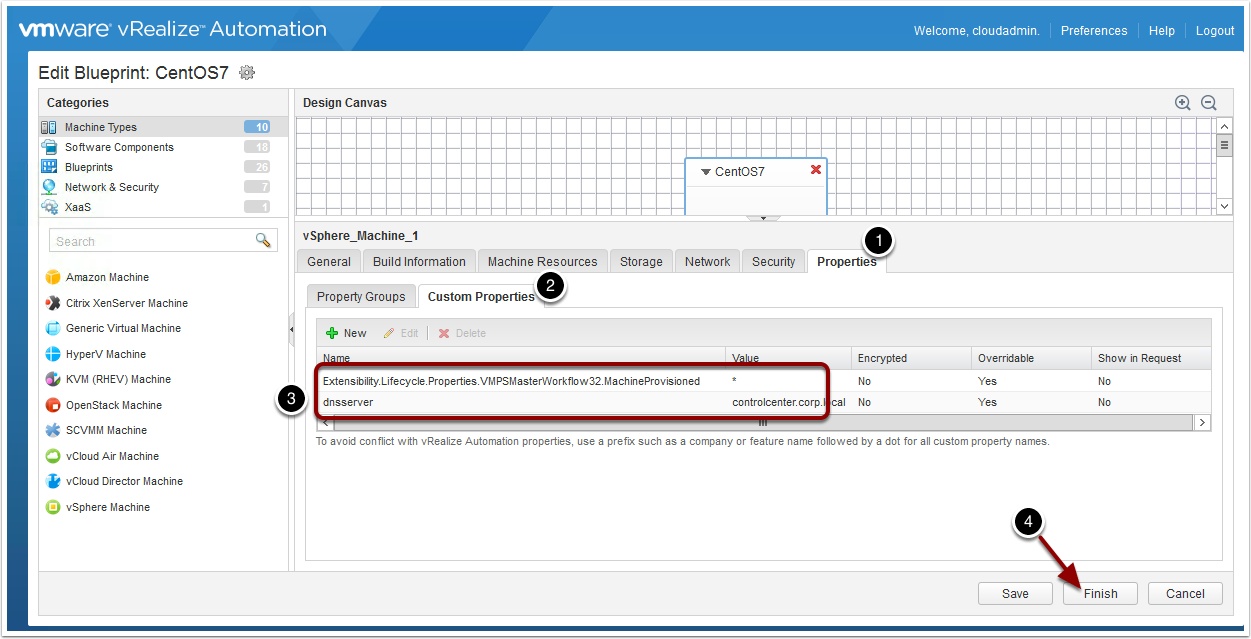Sort by the Name column header

pyautogui.click(x=521, y=358)
